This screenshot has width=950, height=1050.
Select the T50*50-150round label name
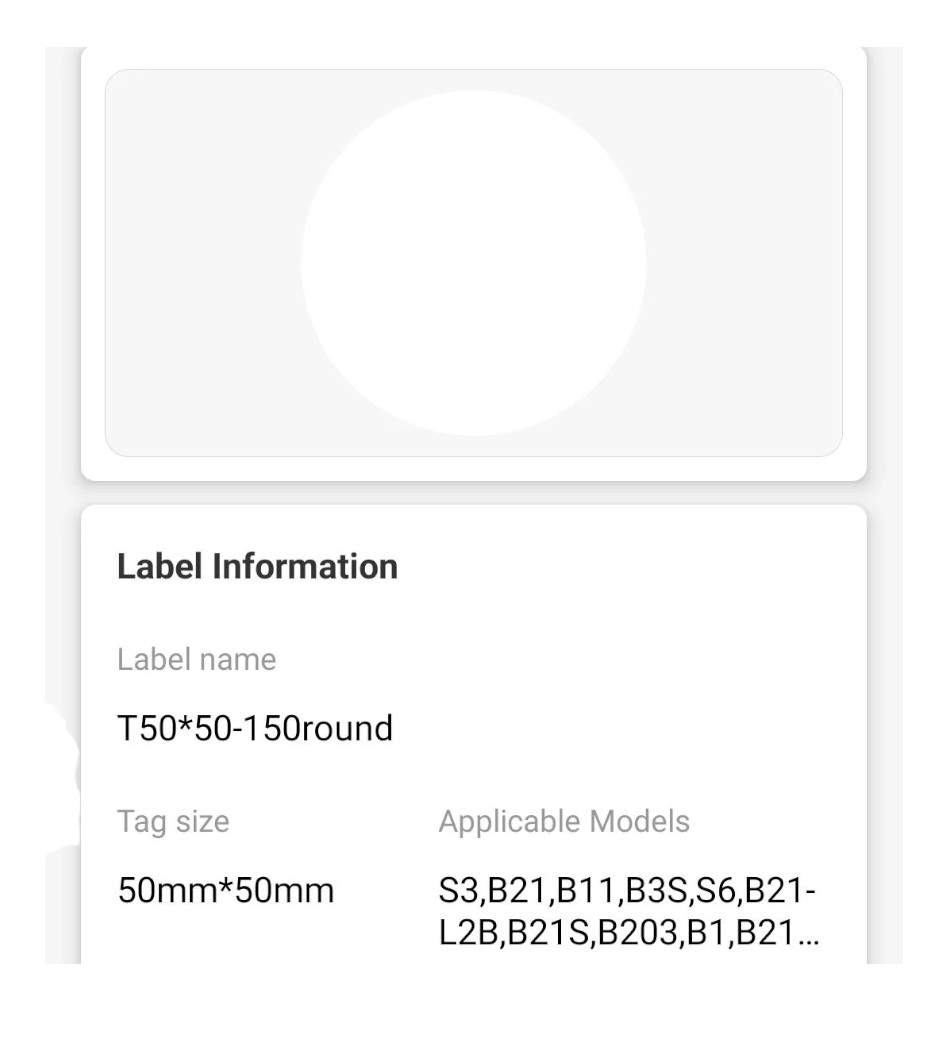(x=255, y=728)
